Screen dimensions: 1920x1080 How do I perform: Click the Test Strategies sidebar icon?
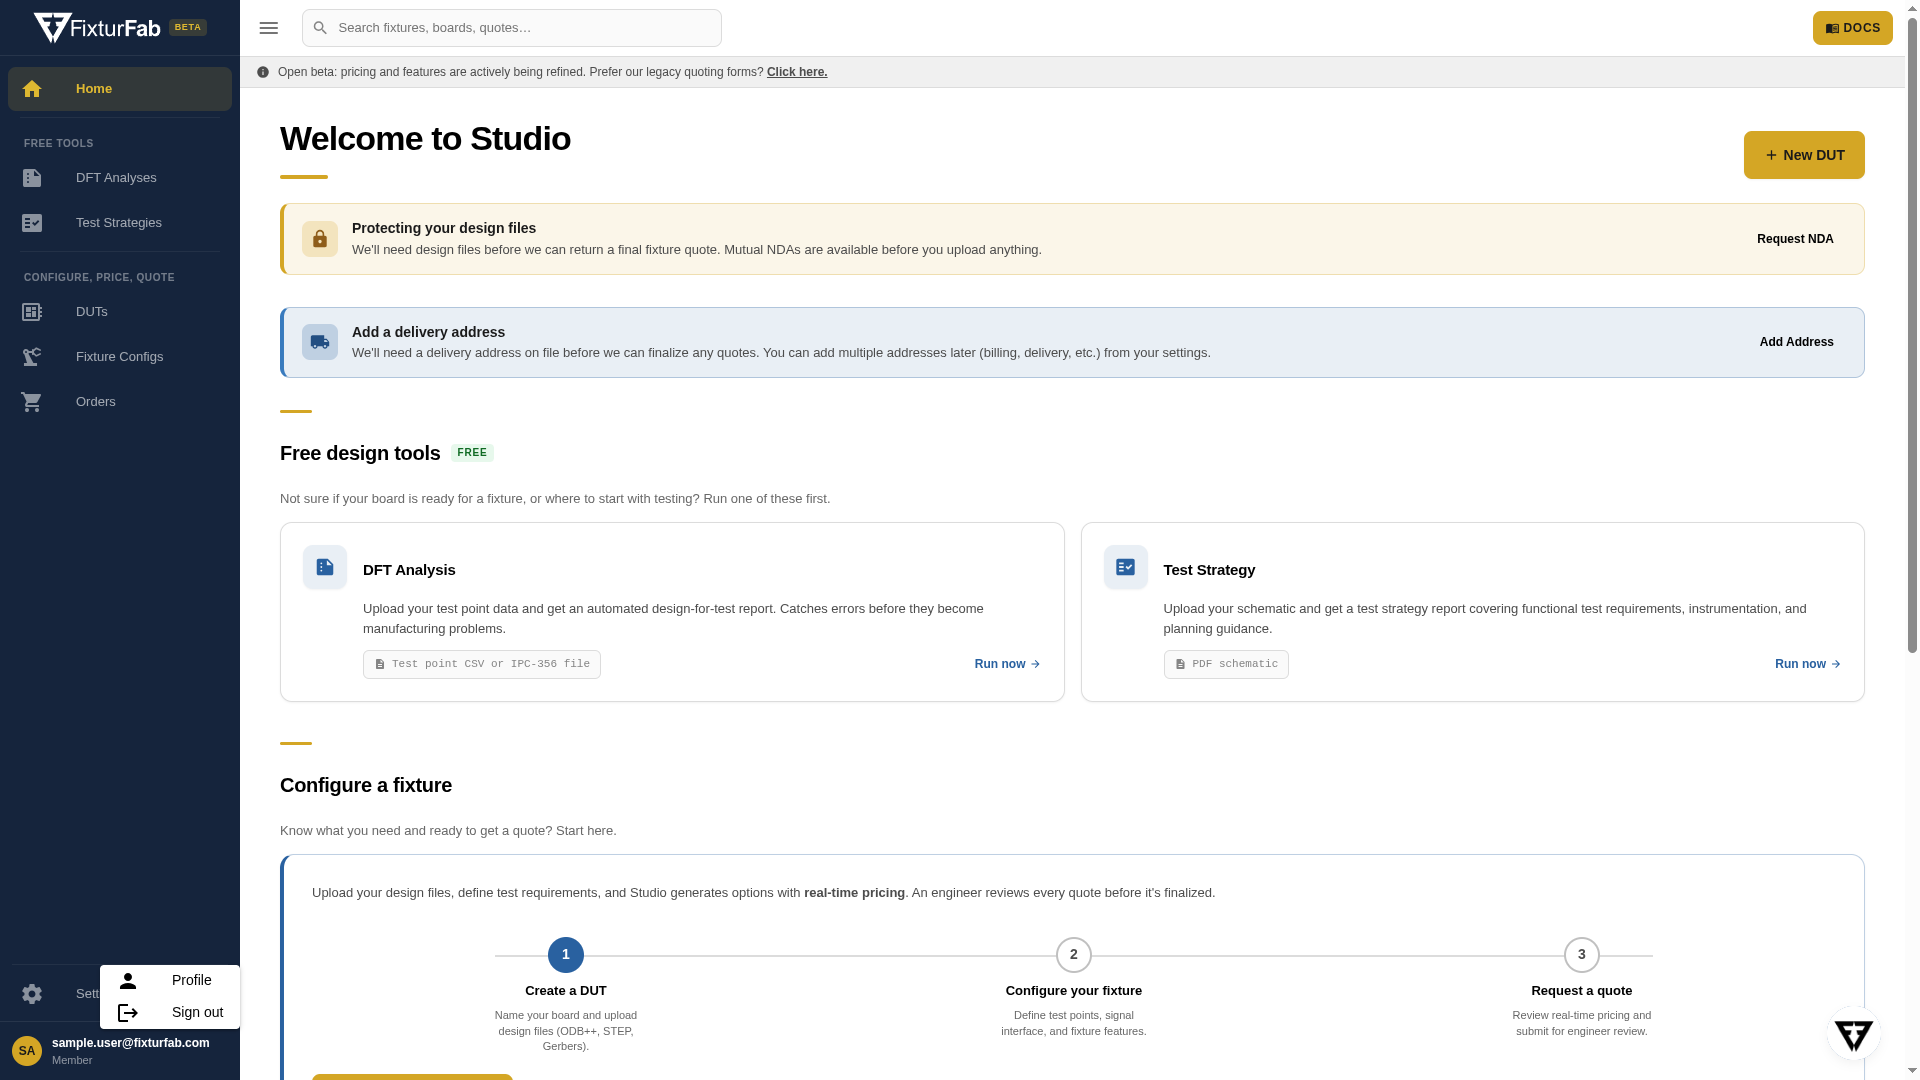click(x=32, y=223)
